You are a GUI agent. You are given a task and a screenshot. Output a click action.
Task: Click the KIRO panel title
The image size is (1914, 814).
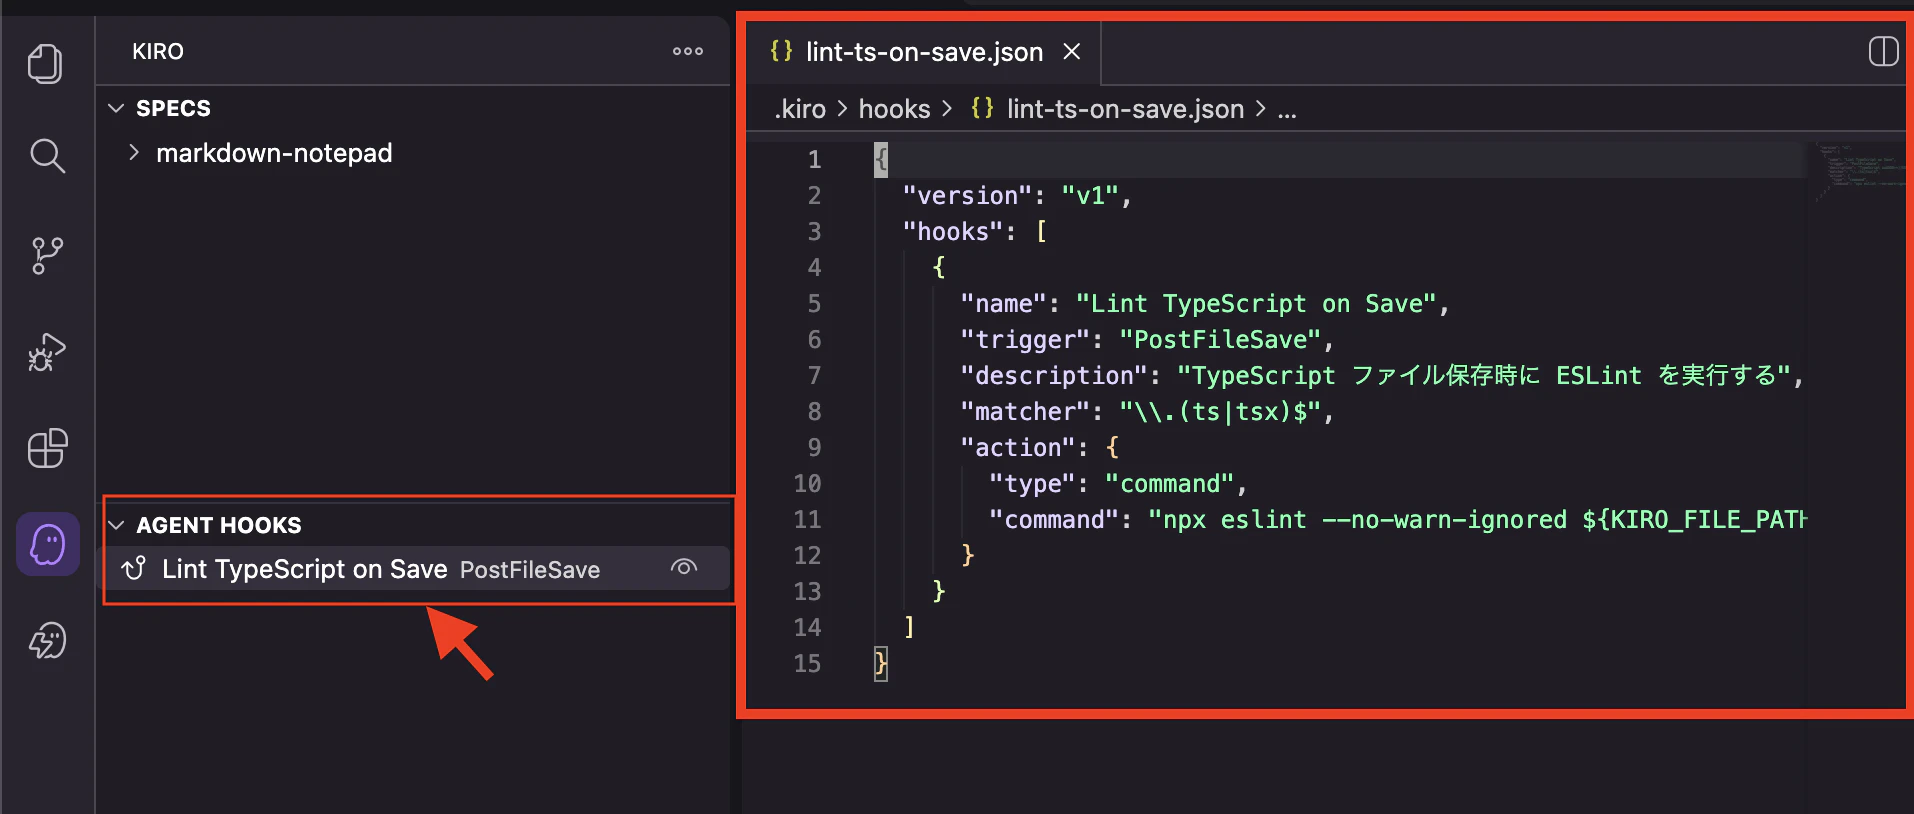pos(158,51)
